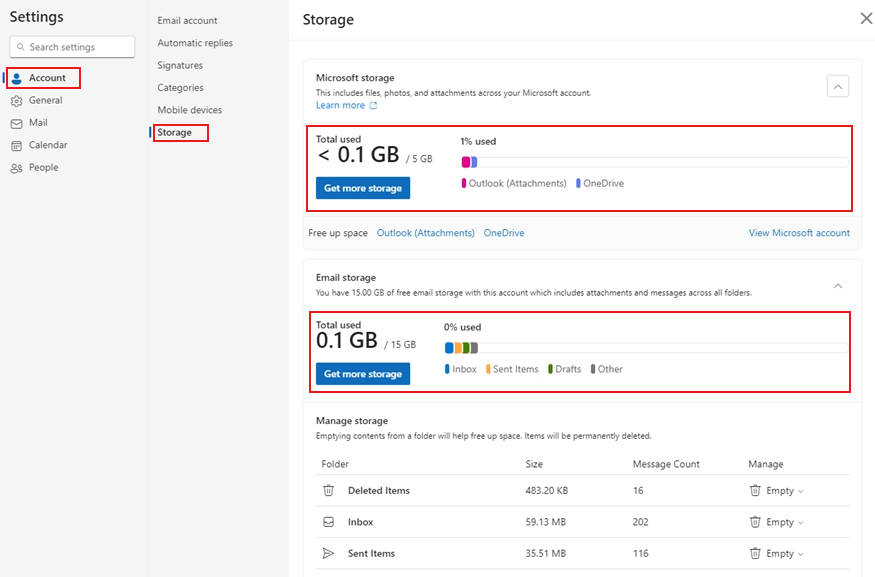Collapse the Email storage section
Image resolution: width=875 pixels, height=577 pixels.
point(838,286)
